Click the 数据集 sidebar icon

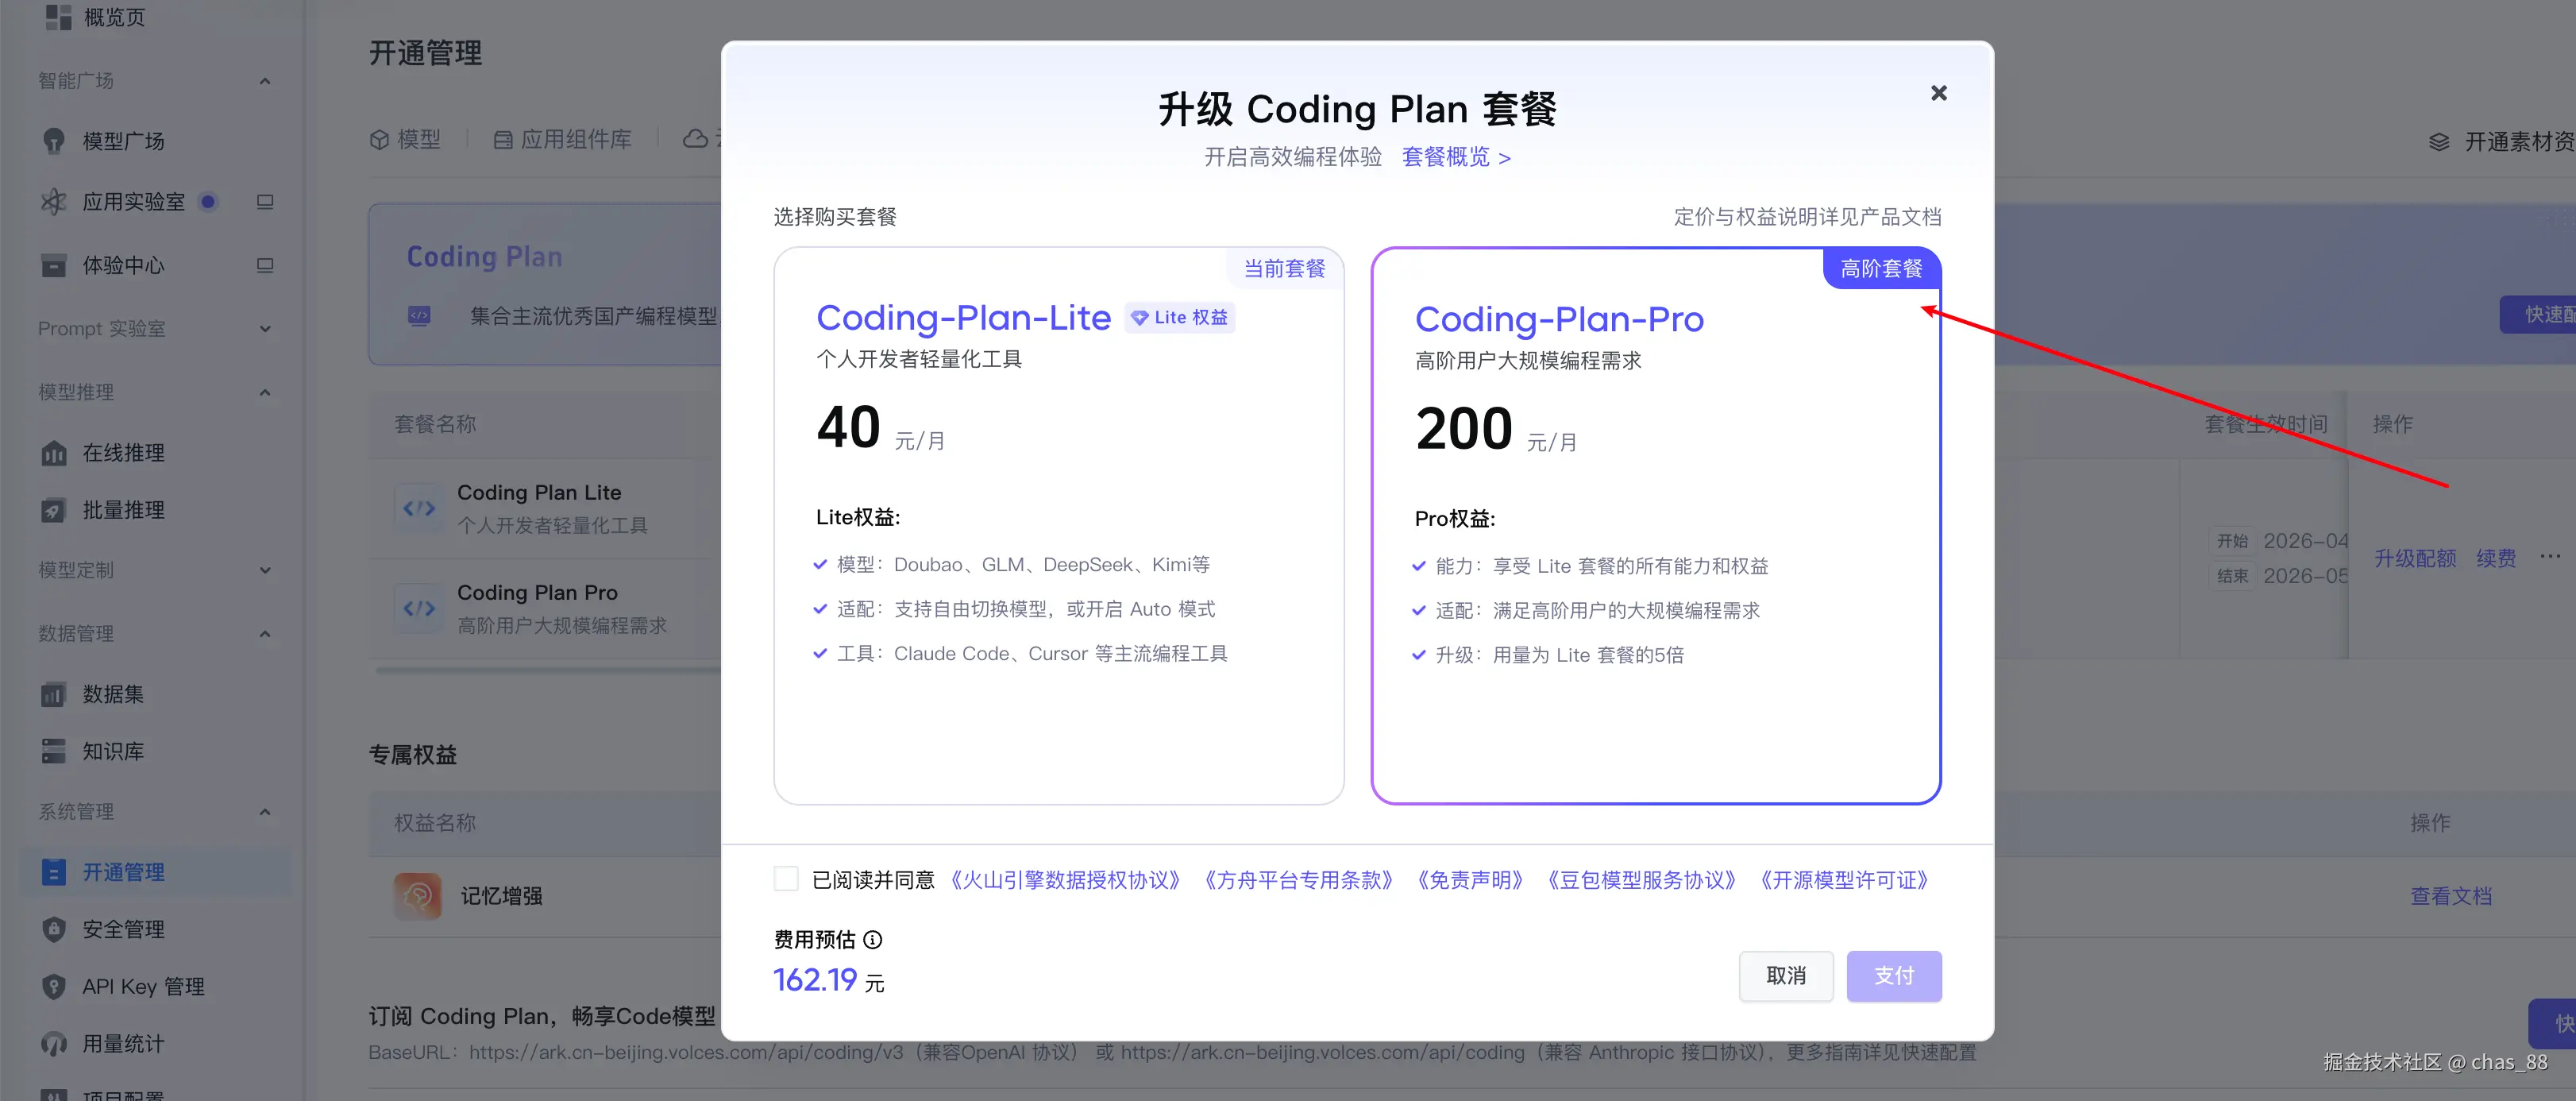(x=54, y=694)
